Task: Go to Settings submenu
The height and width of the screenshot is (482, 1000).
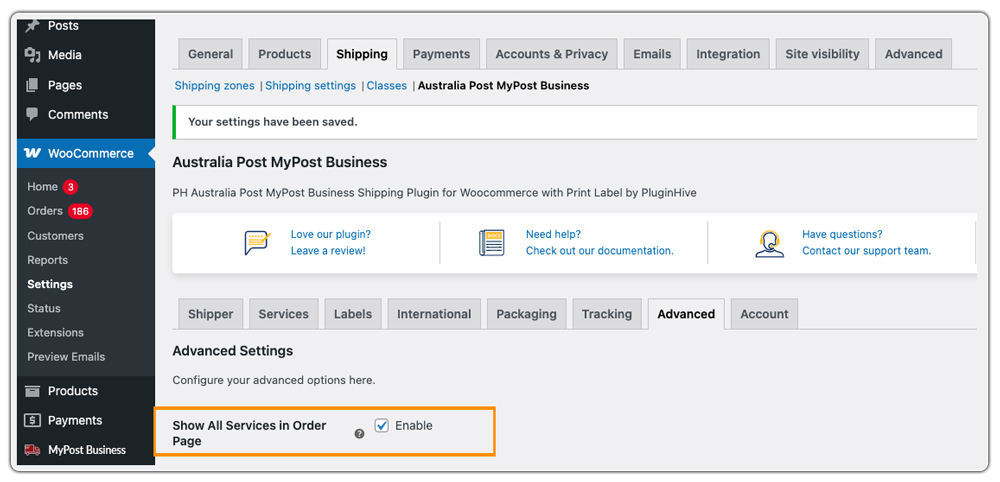Action: click(x=50, y=284)
